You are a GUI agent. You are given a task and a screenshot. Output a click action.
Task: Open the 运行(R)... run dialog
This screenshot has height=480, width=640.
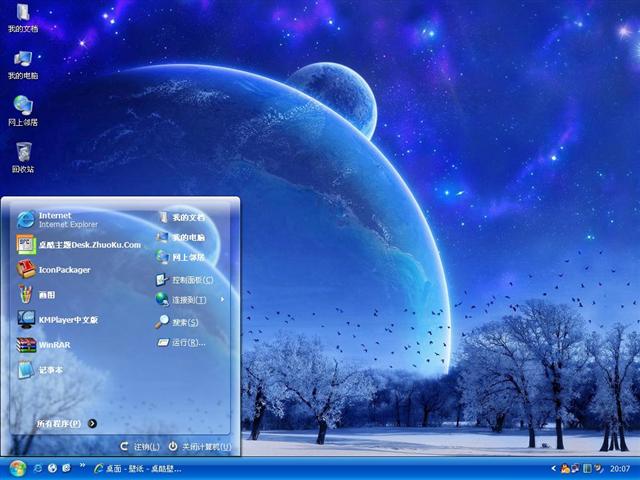coord(181,342)
